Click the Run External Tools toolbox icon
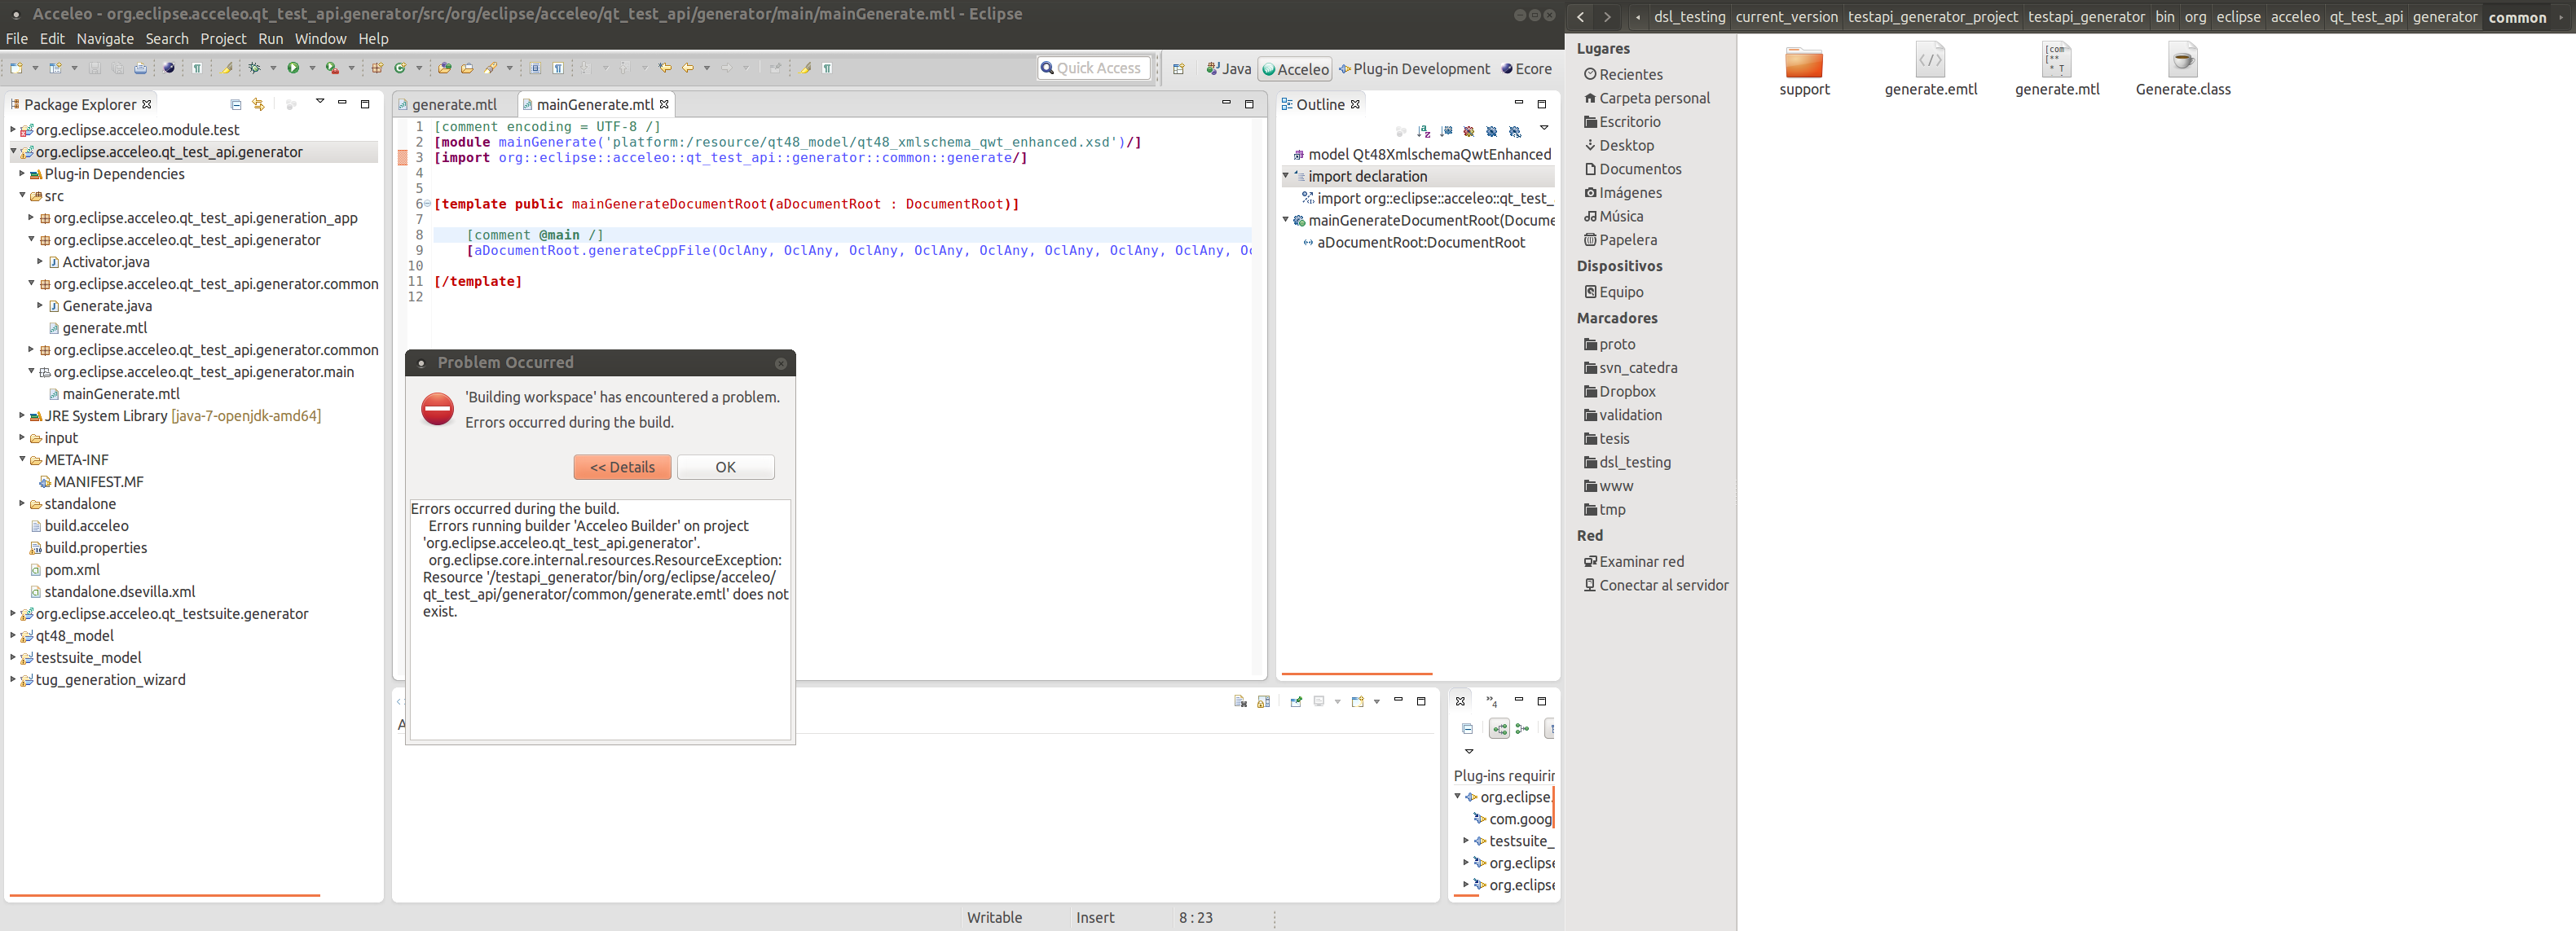The height and width of the screenshot is (931, 2576). pos(332,68)
